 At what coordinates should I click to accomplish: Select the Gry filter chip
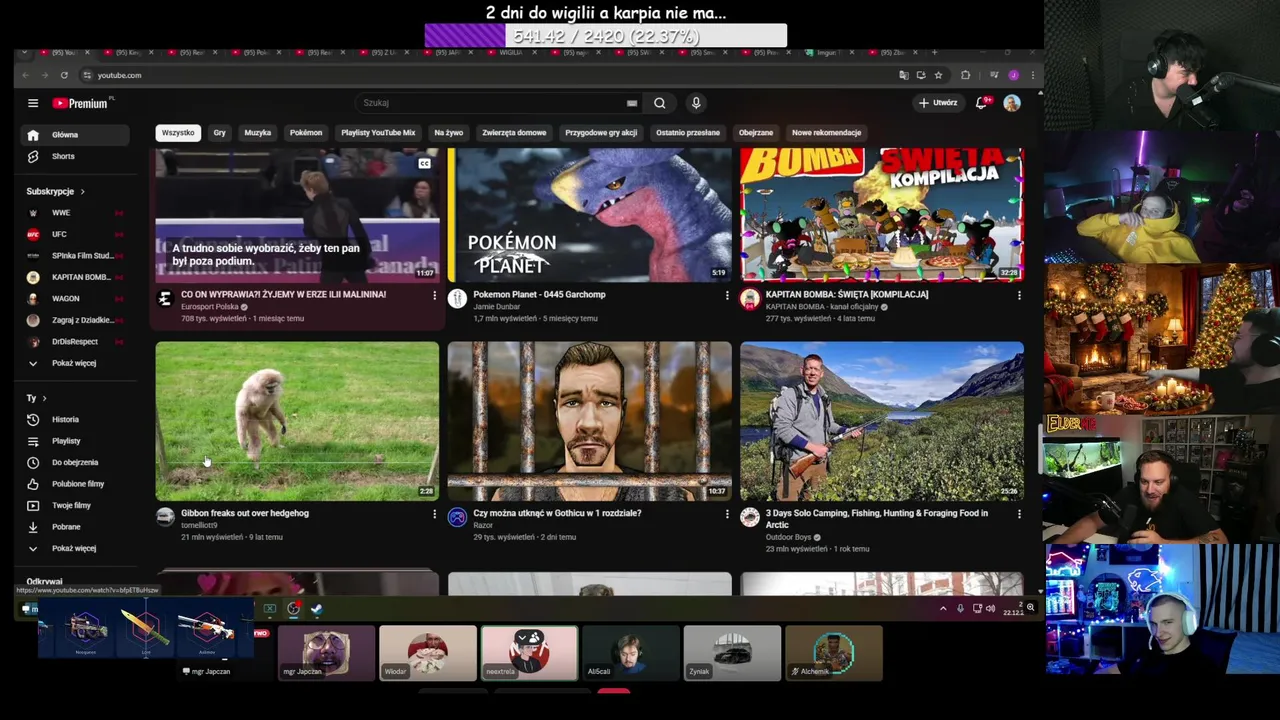click(219, 132)
